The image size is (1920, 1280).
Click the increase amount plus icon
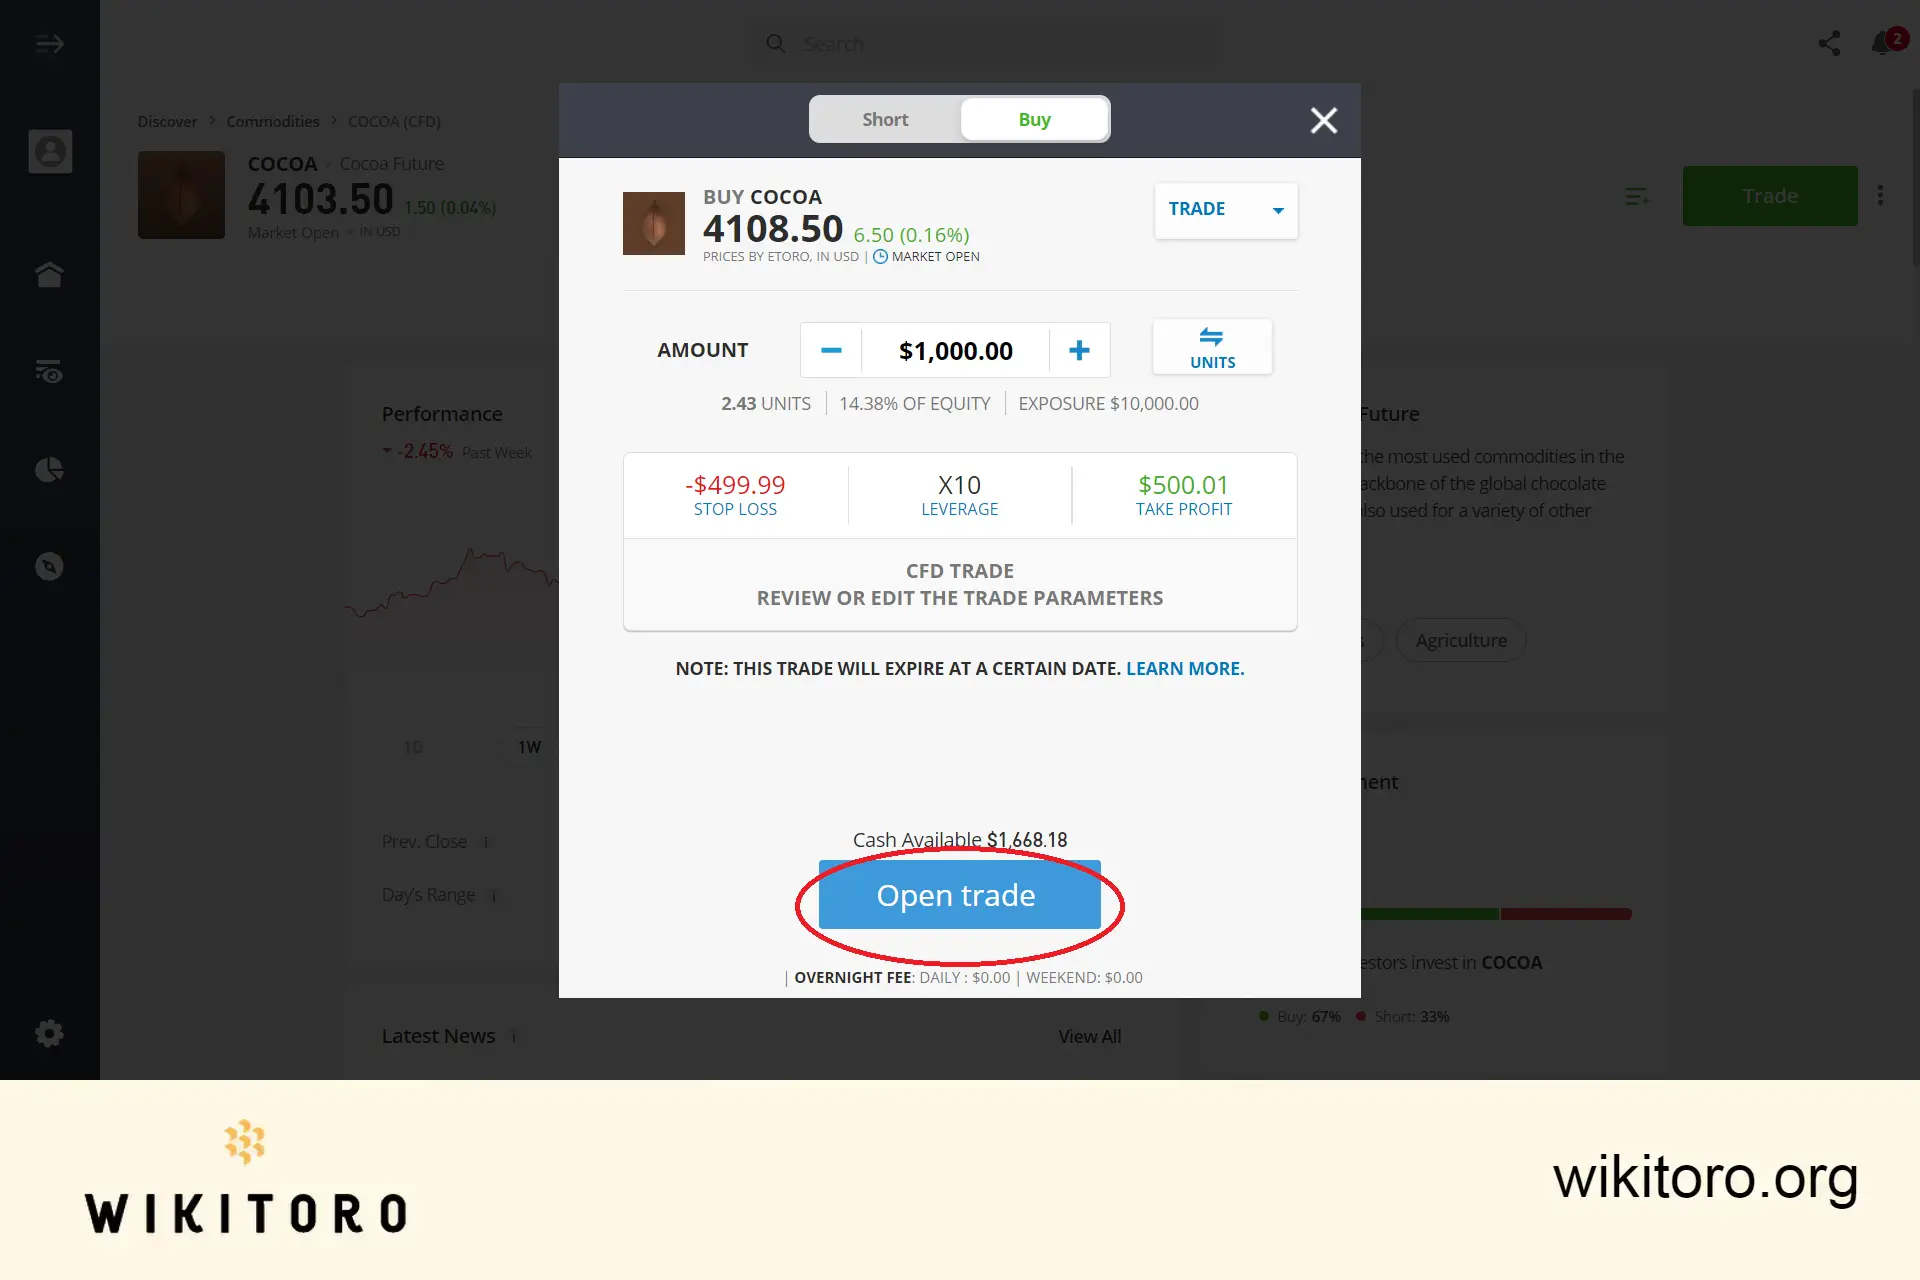1080,349
